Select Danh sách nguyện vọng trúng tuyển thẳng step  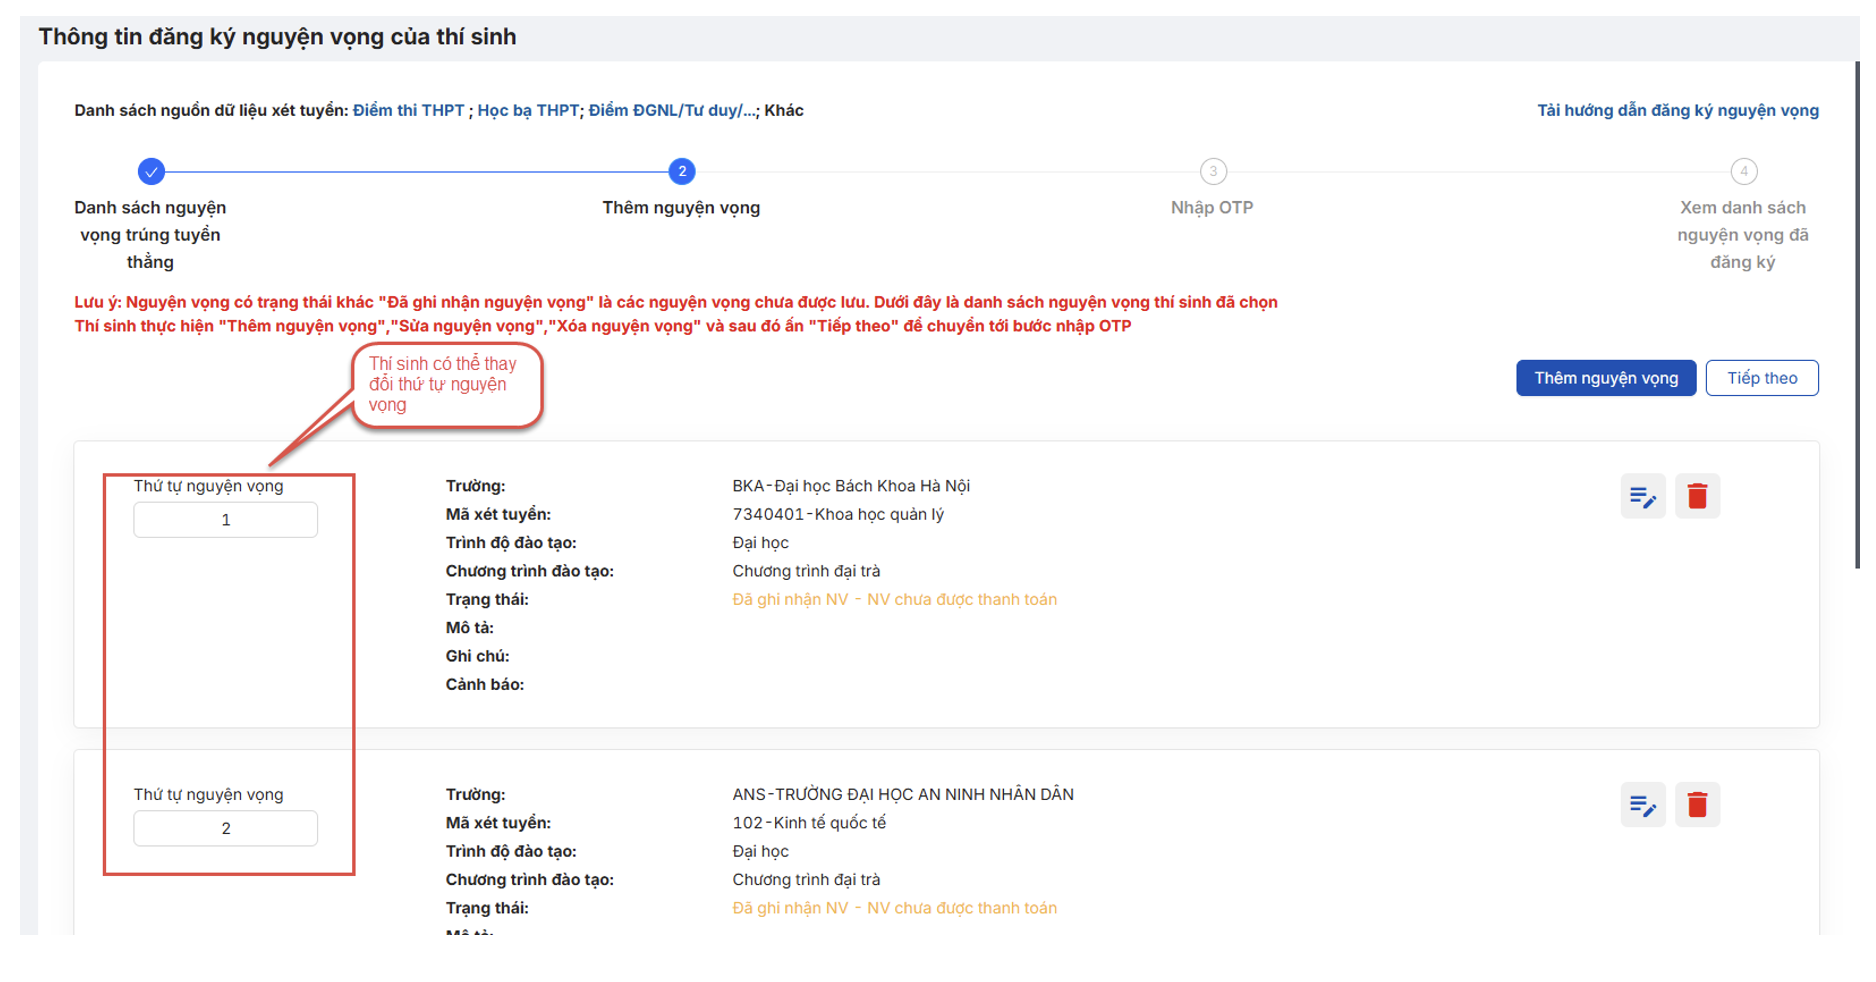coord(150,235)
